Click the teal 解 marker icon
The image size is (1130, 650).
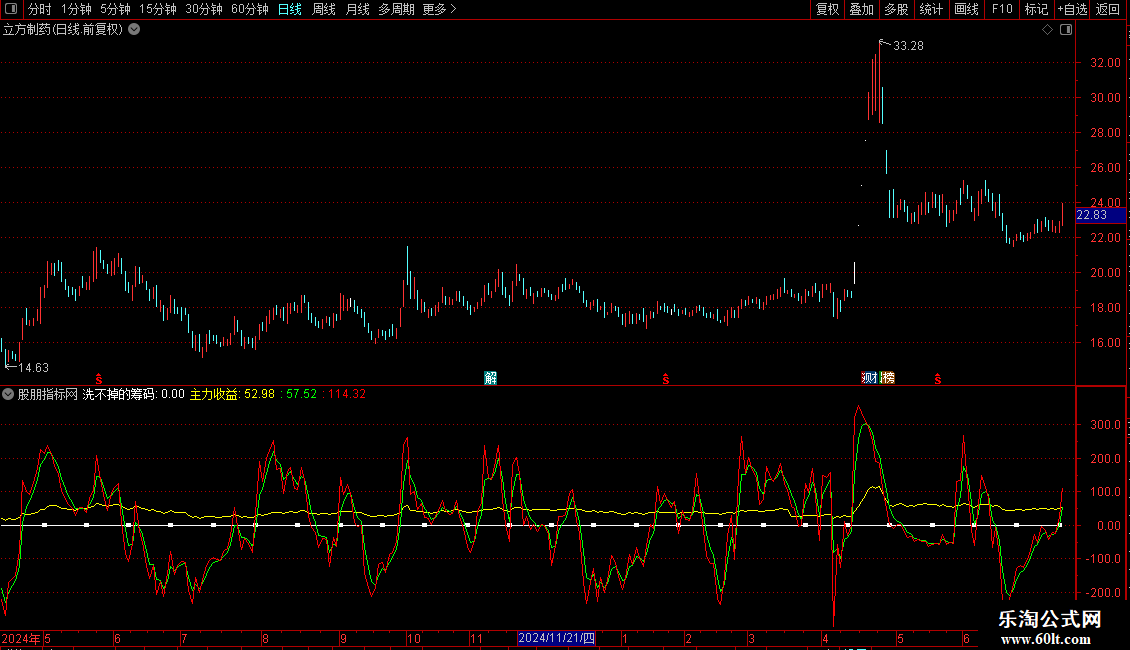[x=490, y=378]
